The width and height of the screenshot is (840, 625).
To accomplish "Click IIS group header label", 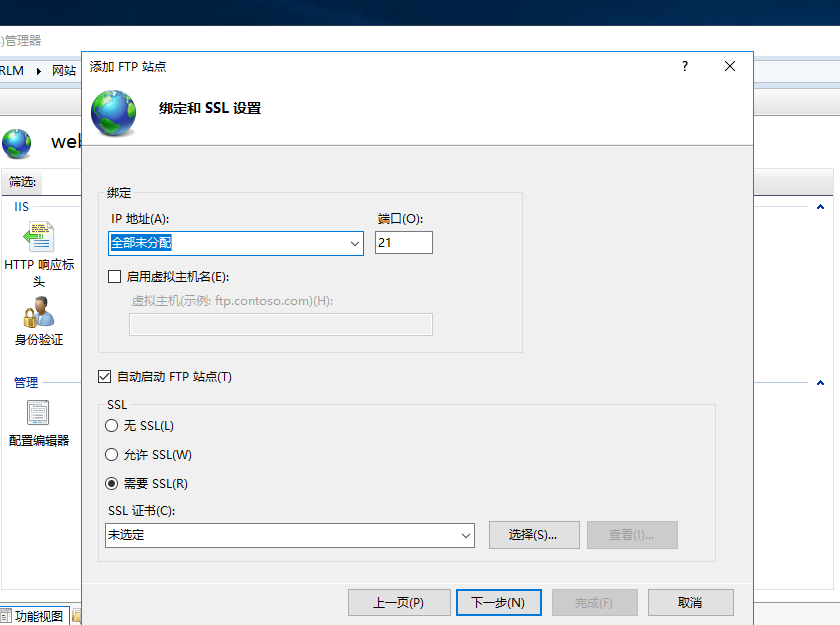I will pyautogui.click(x=21, y=207).
